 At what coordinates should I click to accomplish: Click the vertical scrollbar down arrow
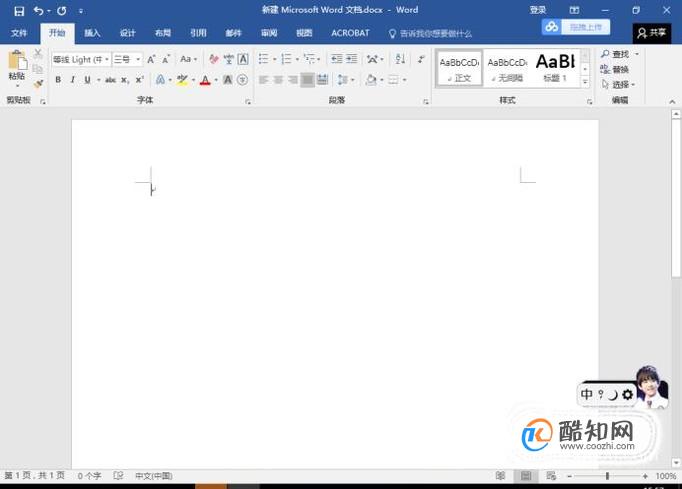click(x=675, y=462)
